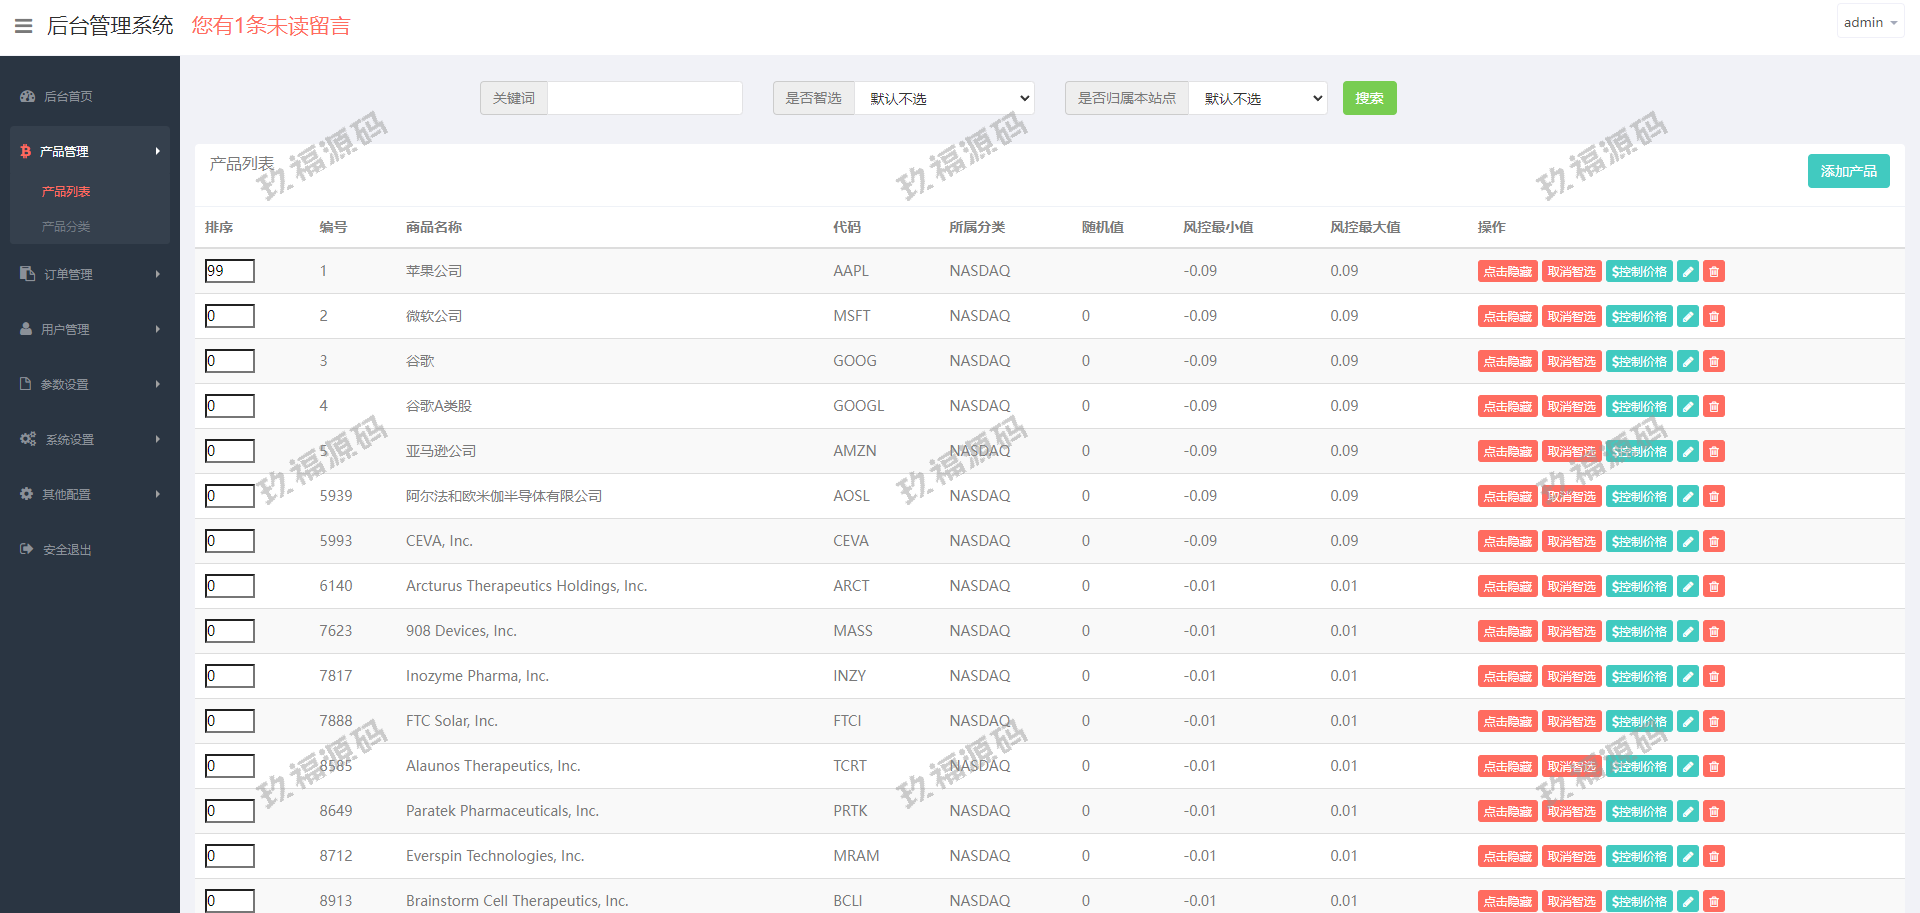Screen dimensions: 1920x913
Task: Click the pencil icon in the AMZN row
Action: click(x=1687, y=452)
